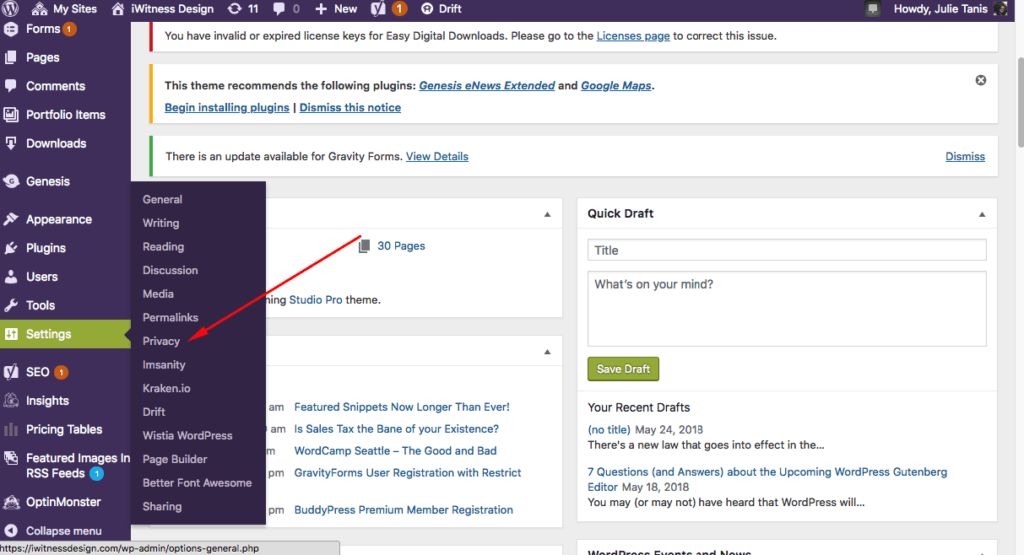1024x555 pixels.
Task: Open General settings submenu item
Action: (x=163, y=199)
